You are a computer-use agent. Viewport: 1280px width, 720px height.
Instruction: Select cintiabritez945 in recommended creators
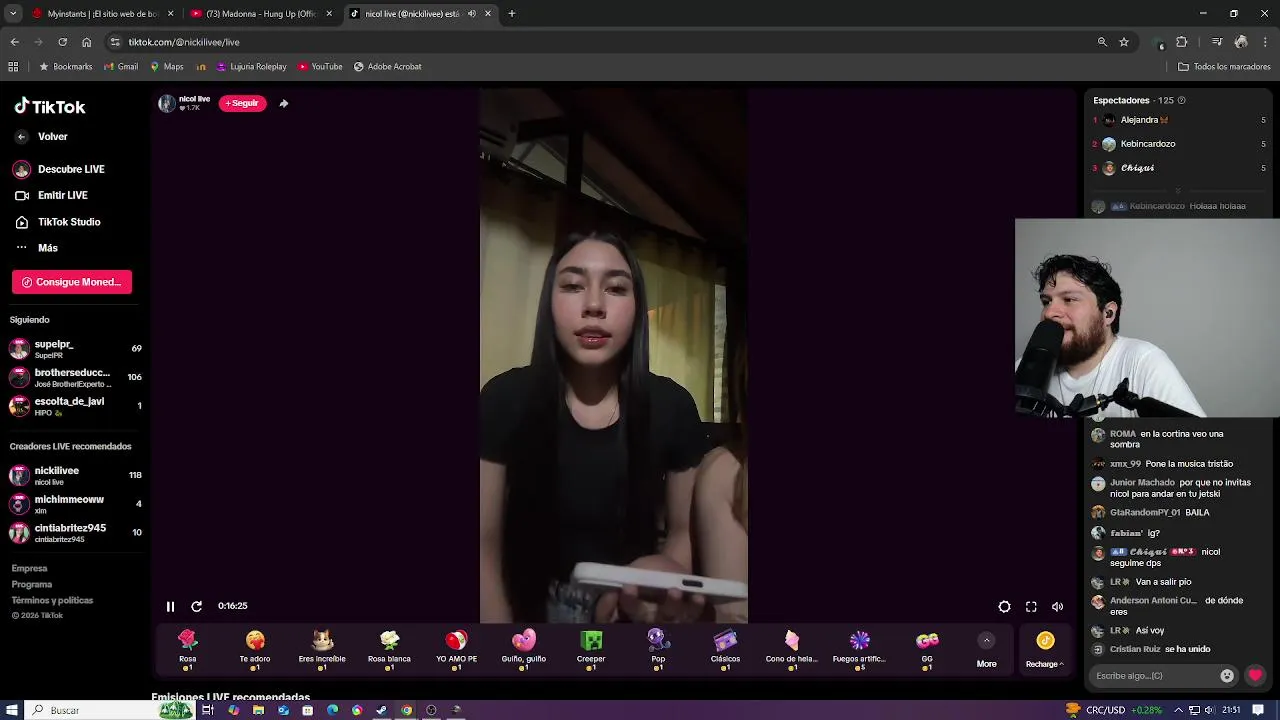click(75, 532)
